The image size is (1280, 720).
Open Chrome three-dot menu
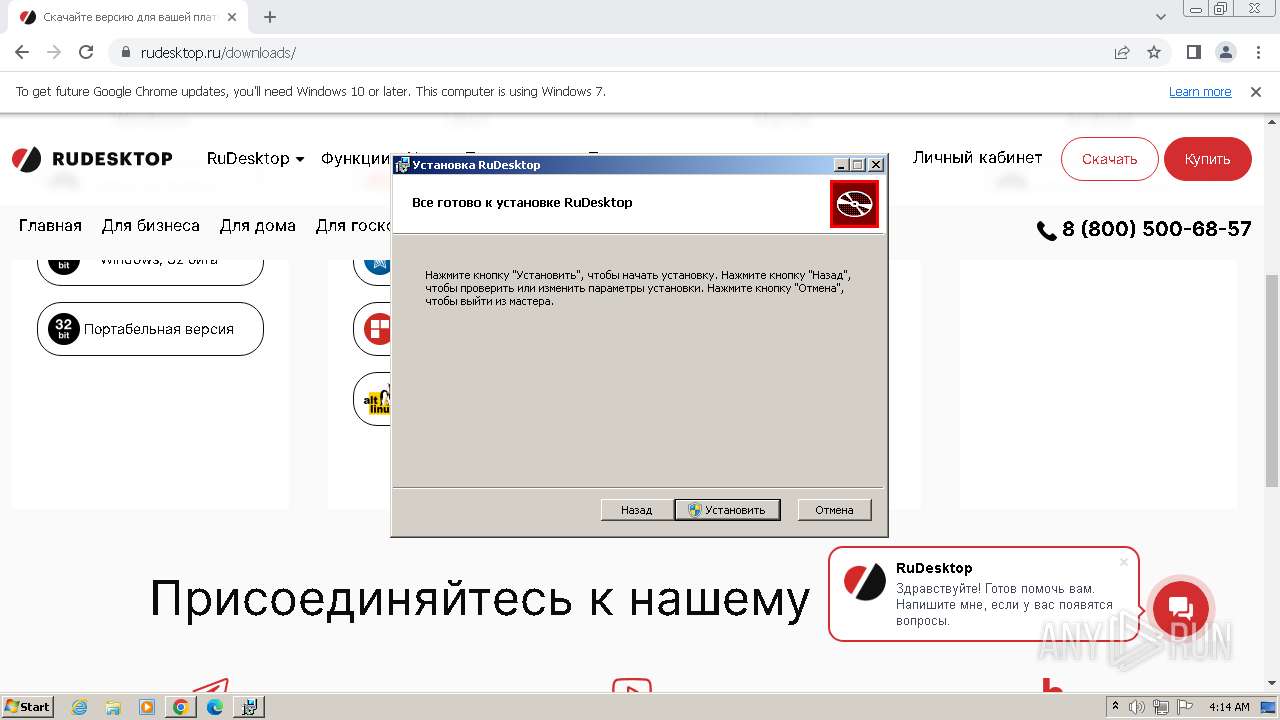tap(1257, 52)
